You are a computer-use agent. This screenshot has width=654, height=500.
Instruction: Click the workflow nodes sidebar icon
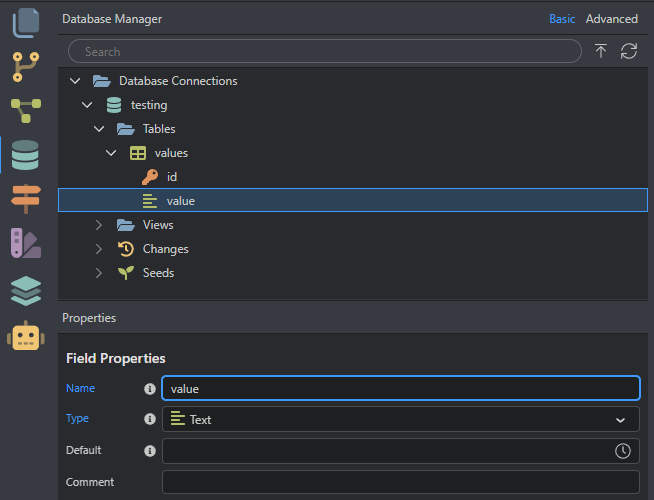click(25, 110)
